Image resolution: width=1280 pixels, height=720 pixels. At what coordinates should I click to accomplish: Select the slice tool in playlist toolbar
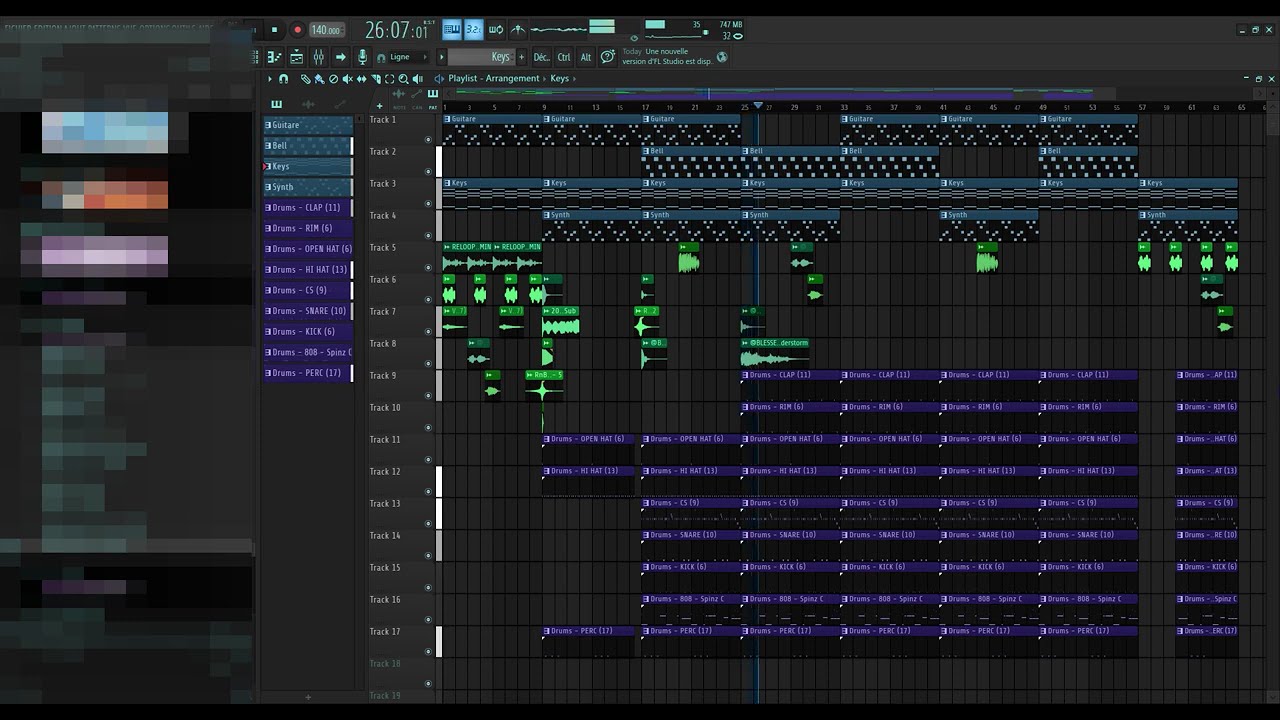(376, 79)
